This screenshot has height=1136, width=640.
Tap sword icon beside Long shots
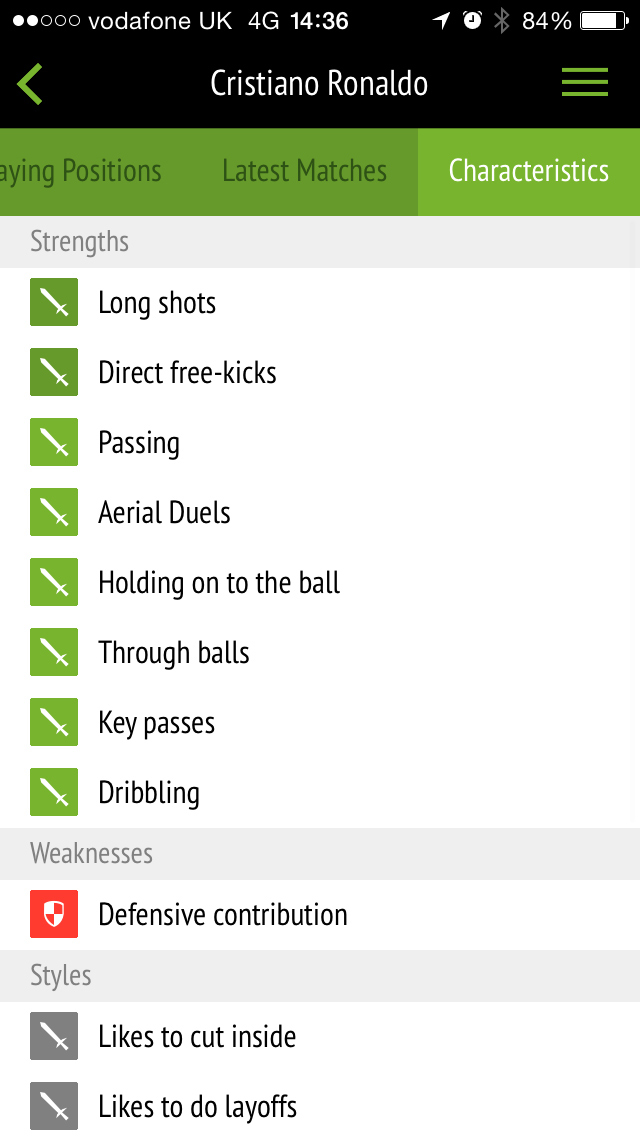tap(54, 303)
